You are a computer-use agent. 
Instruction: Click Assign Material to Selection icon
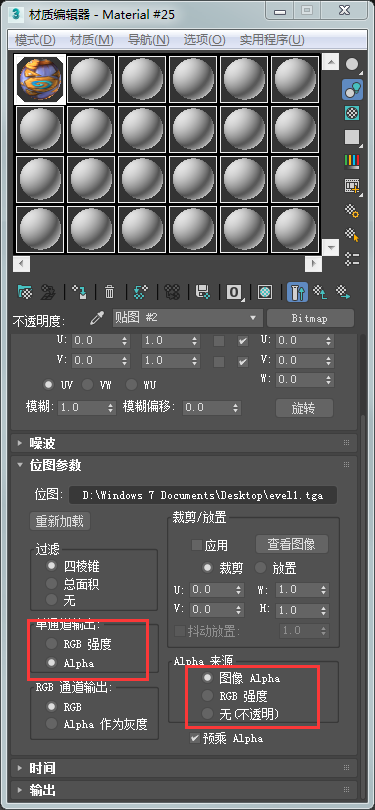(x=80, y=292)
